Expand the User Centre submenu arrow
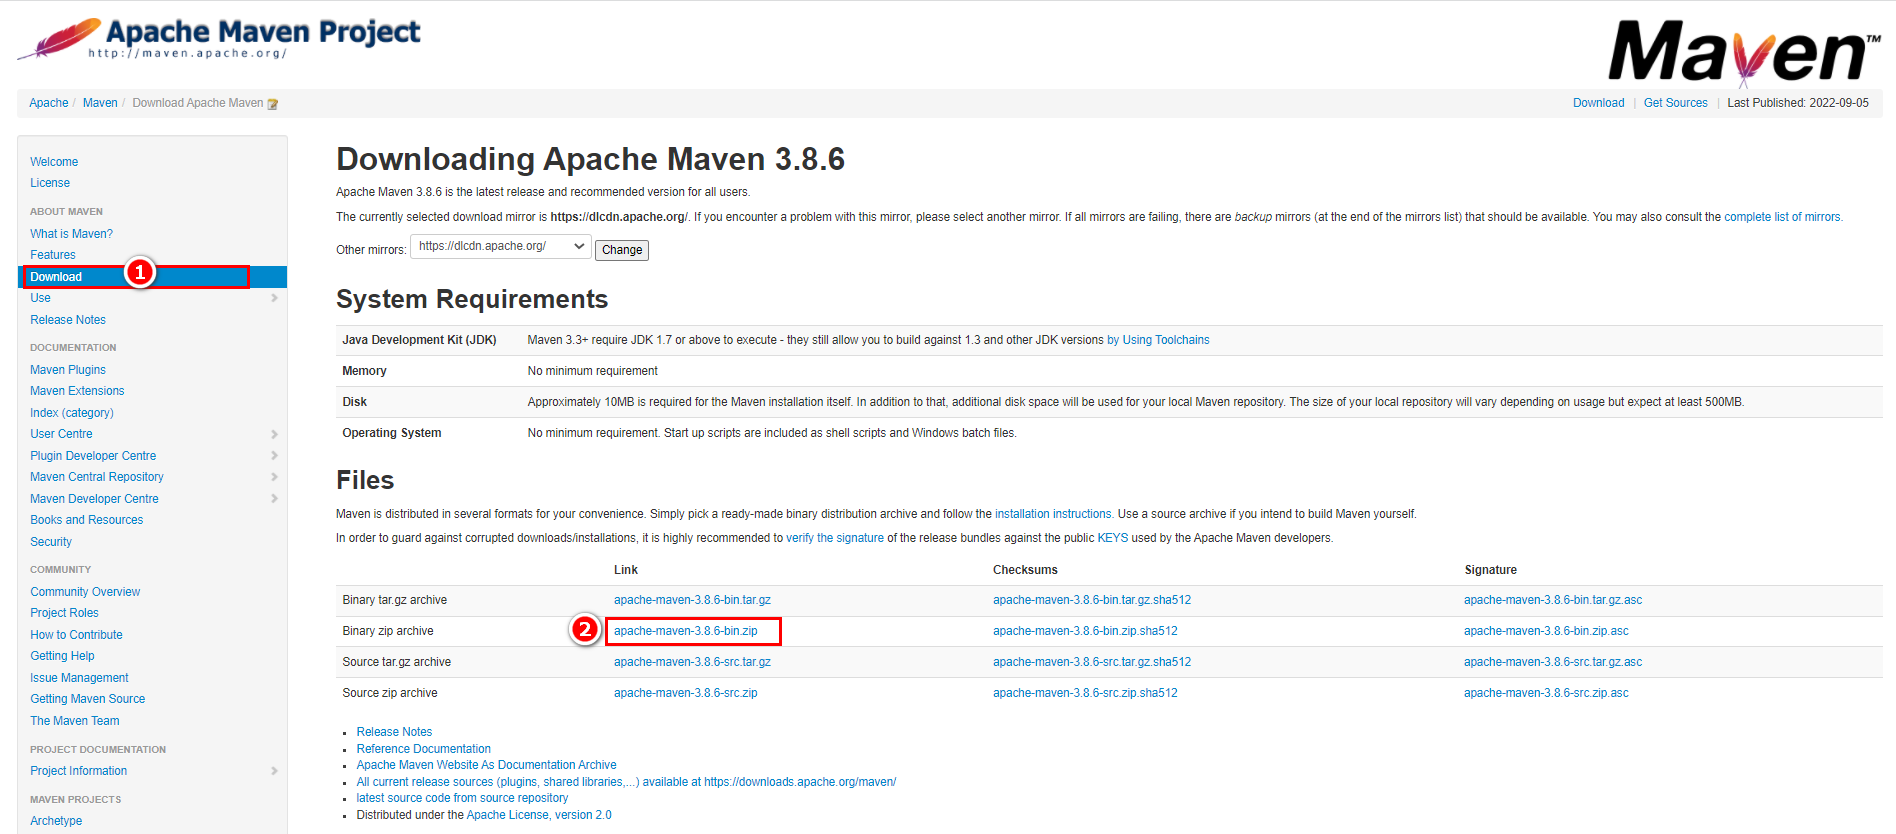The image size is (1896, 834). pos(274,434)
